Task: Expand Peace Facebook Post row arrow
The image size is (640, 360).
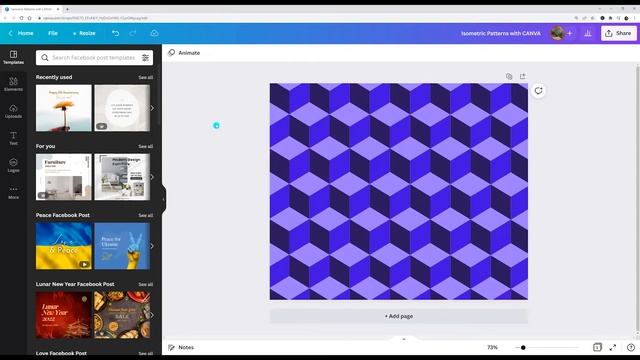Action: (x=152, y=246)
